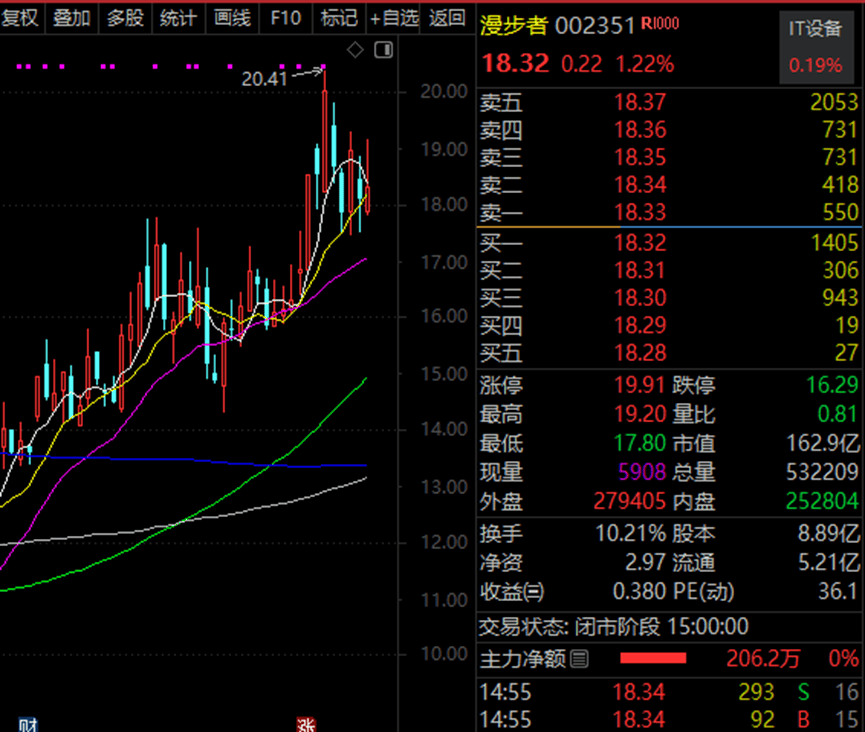Click the R1000 tag beside stock code
Screen dimensions: 865x732
point(660,24)
